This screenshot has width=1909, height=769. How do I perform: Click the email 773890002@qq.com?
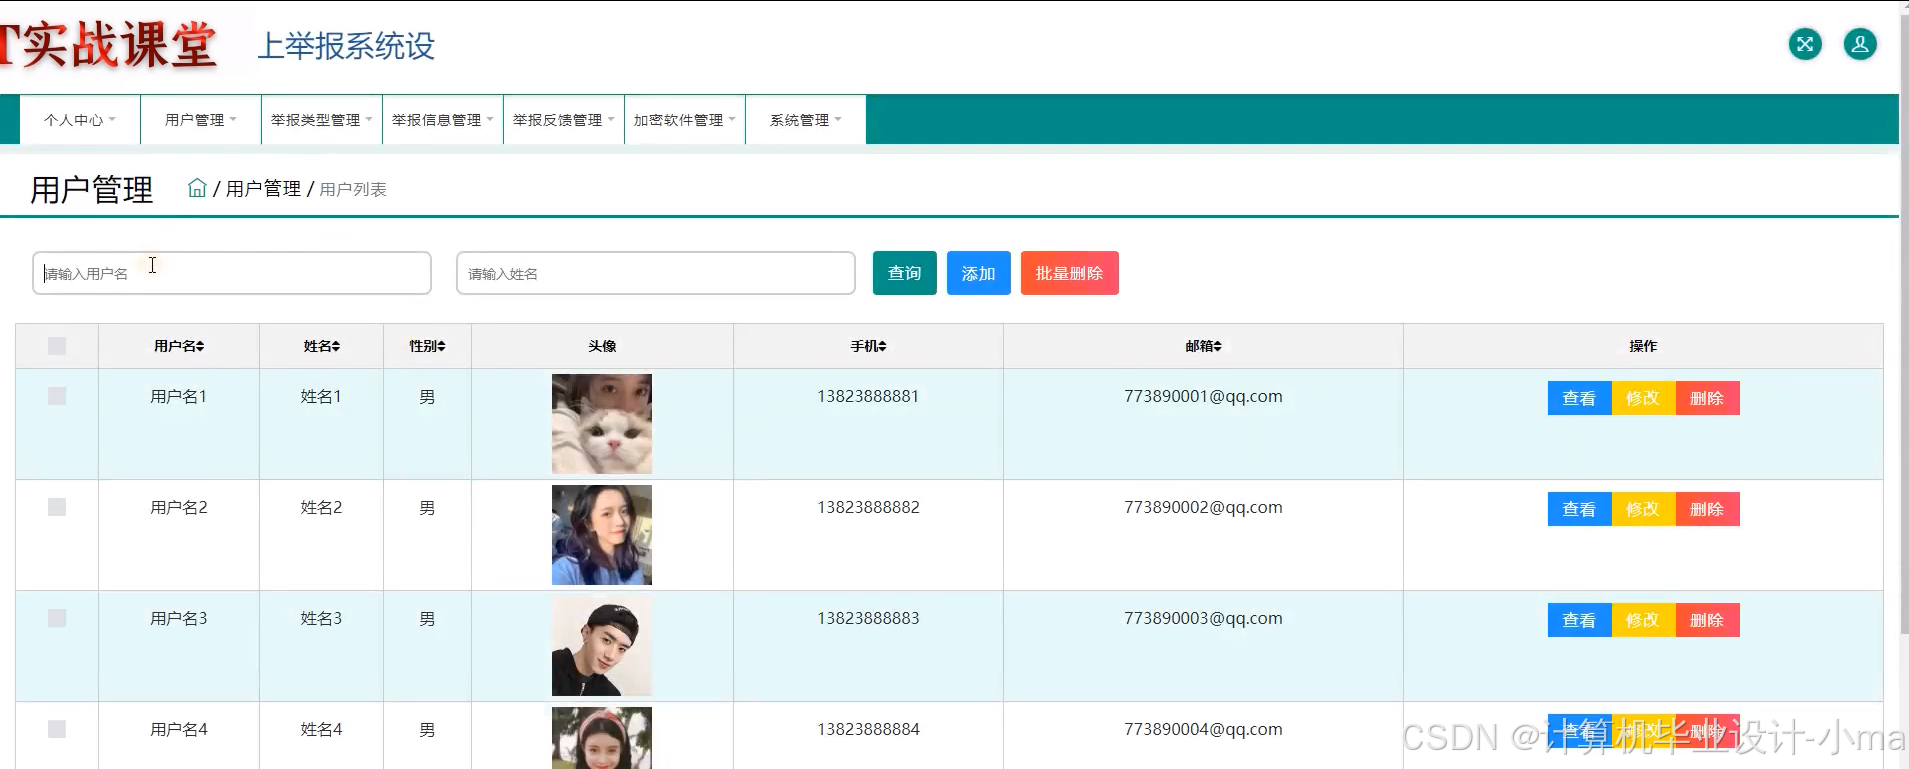1203,507
